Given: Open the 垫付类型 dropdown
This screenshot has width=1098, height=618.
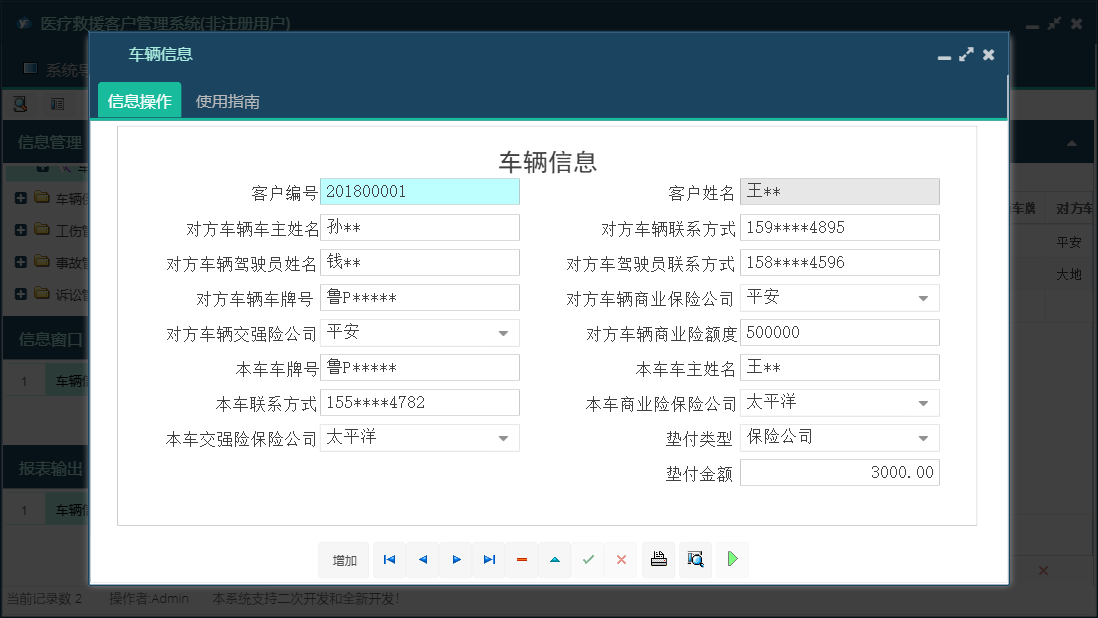Looking at the screenshot, I should 925,437.
